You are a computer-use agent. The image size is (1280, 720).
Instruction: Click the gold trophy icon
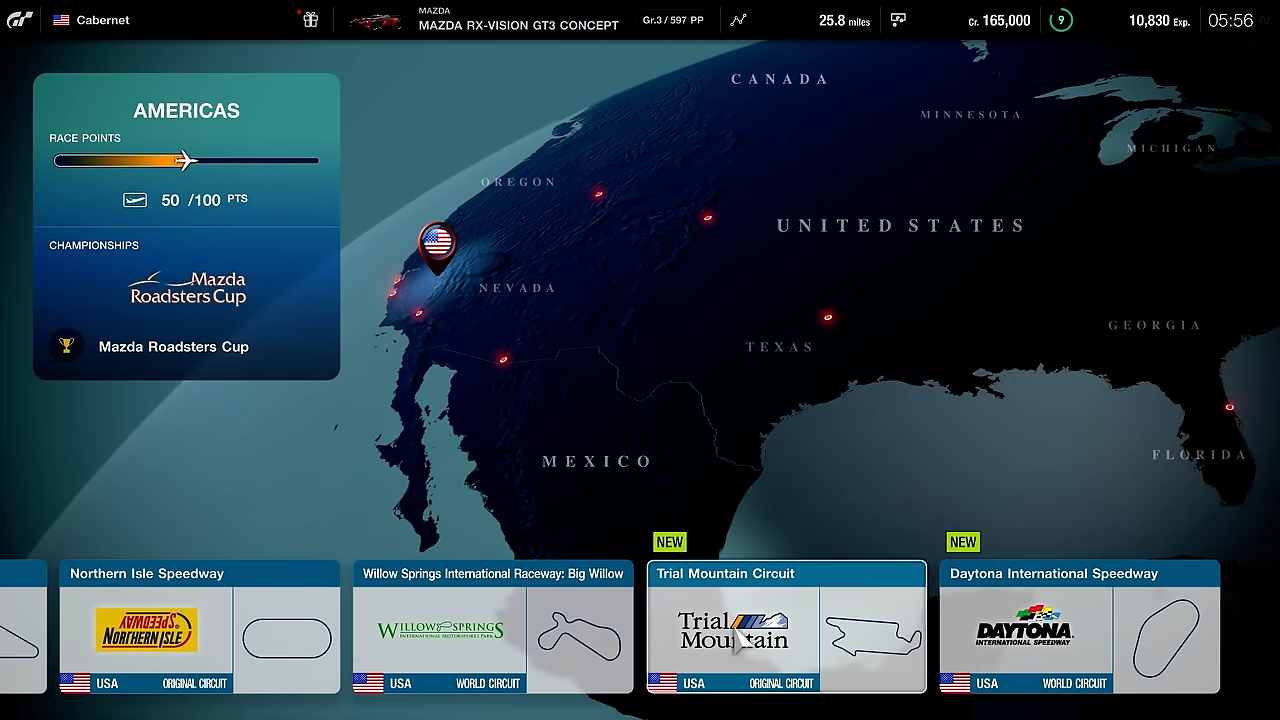[x=66, y=346]
